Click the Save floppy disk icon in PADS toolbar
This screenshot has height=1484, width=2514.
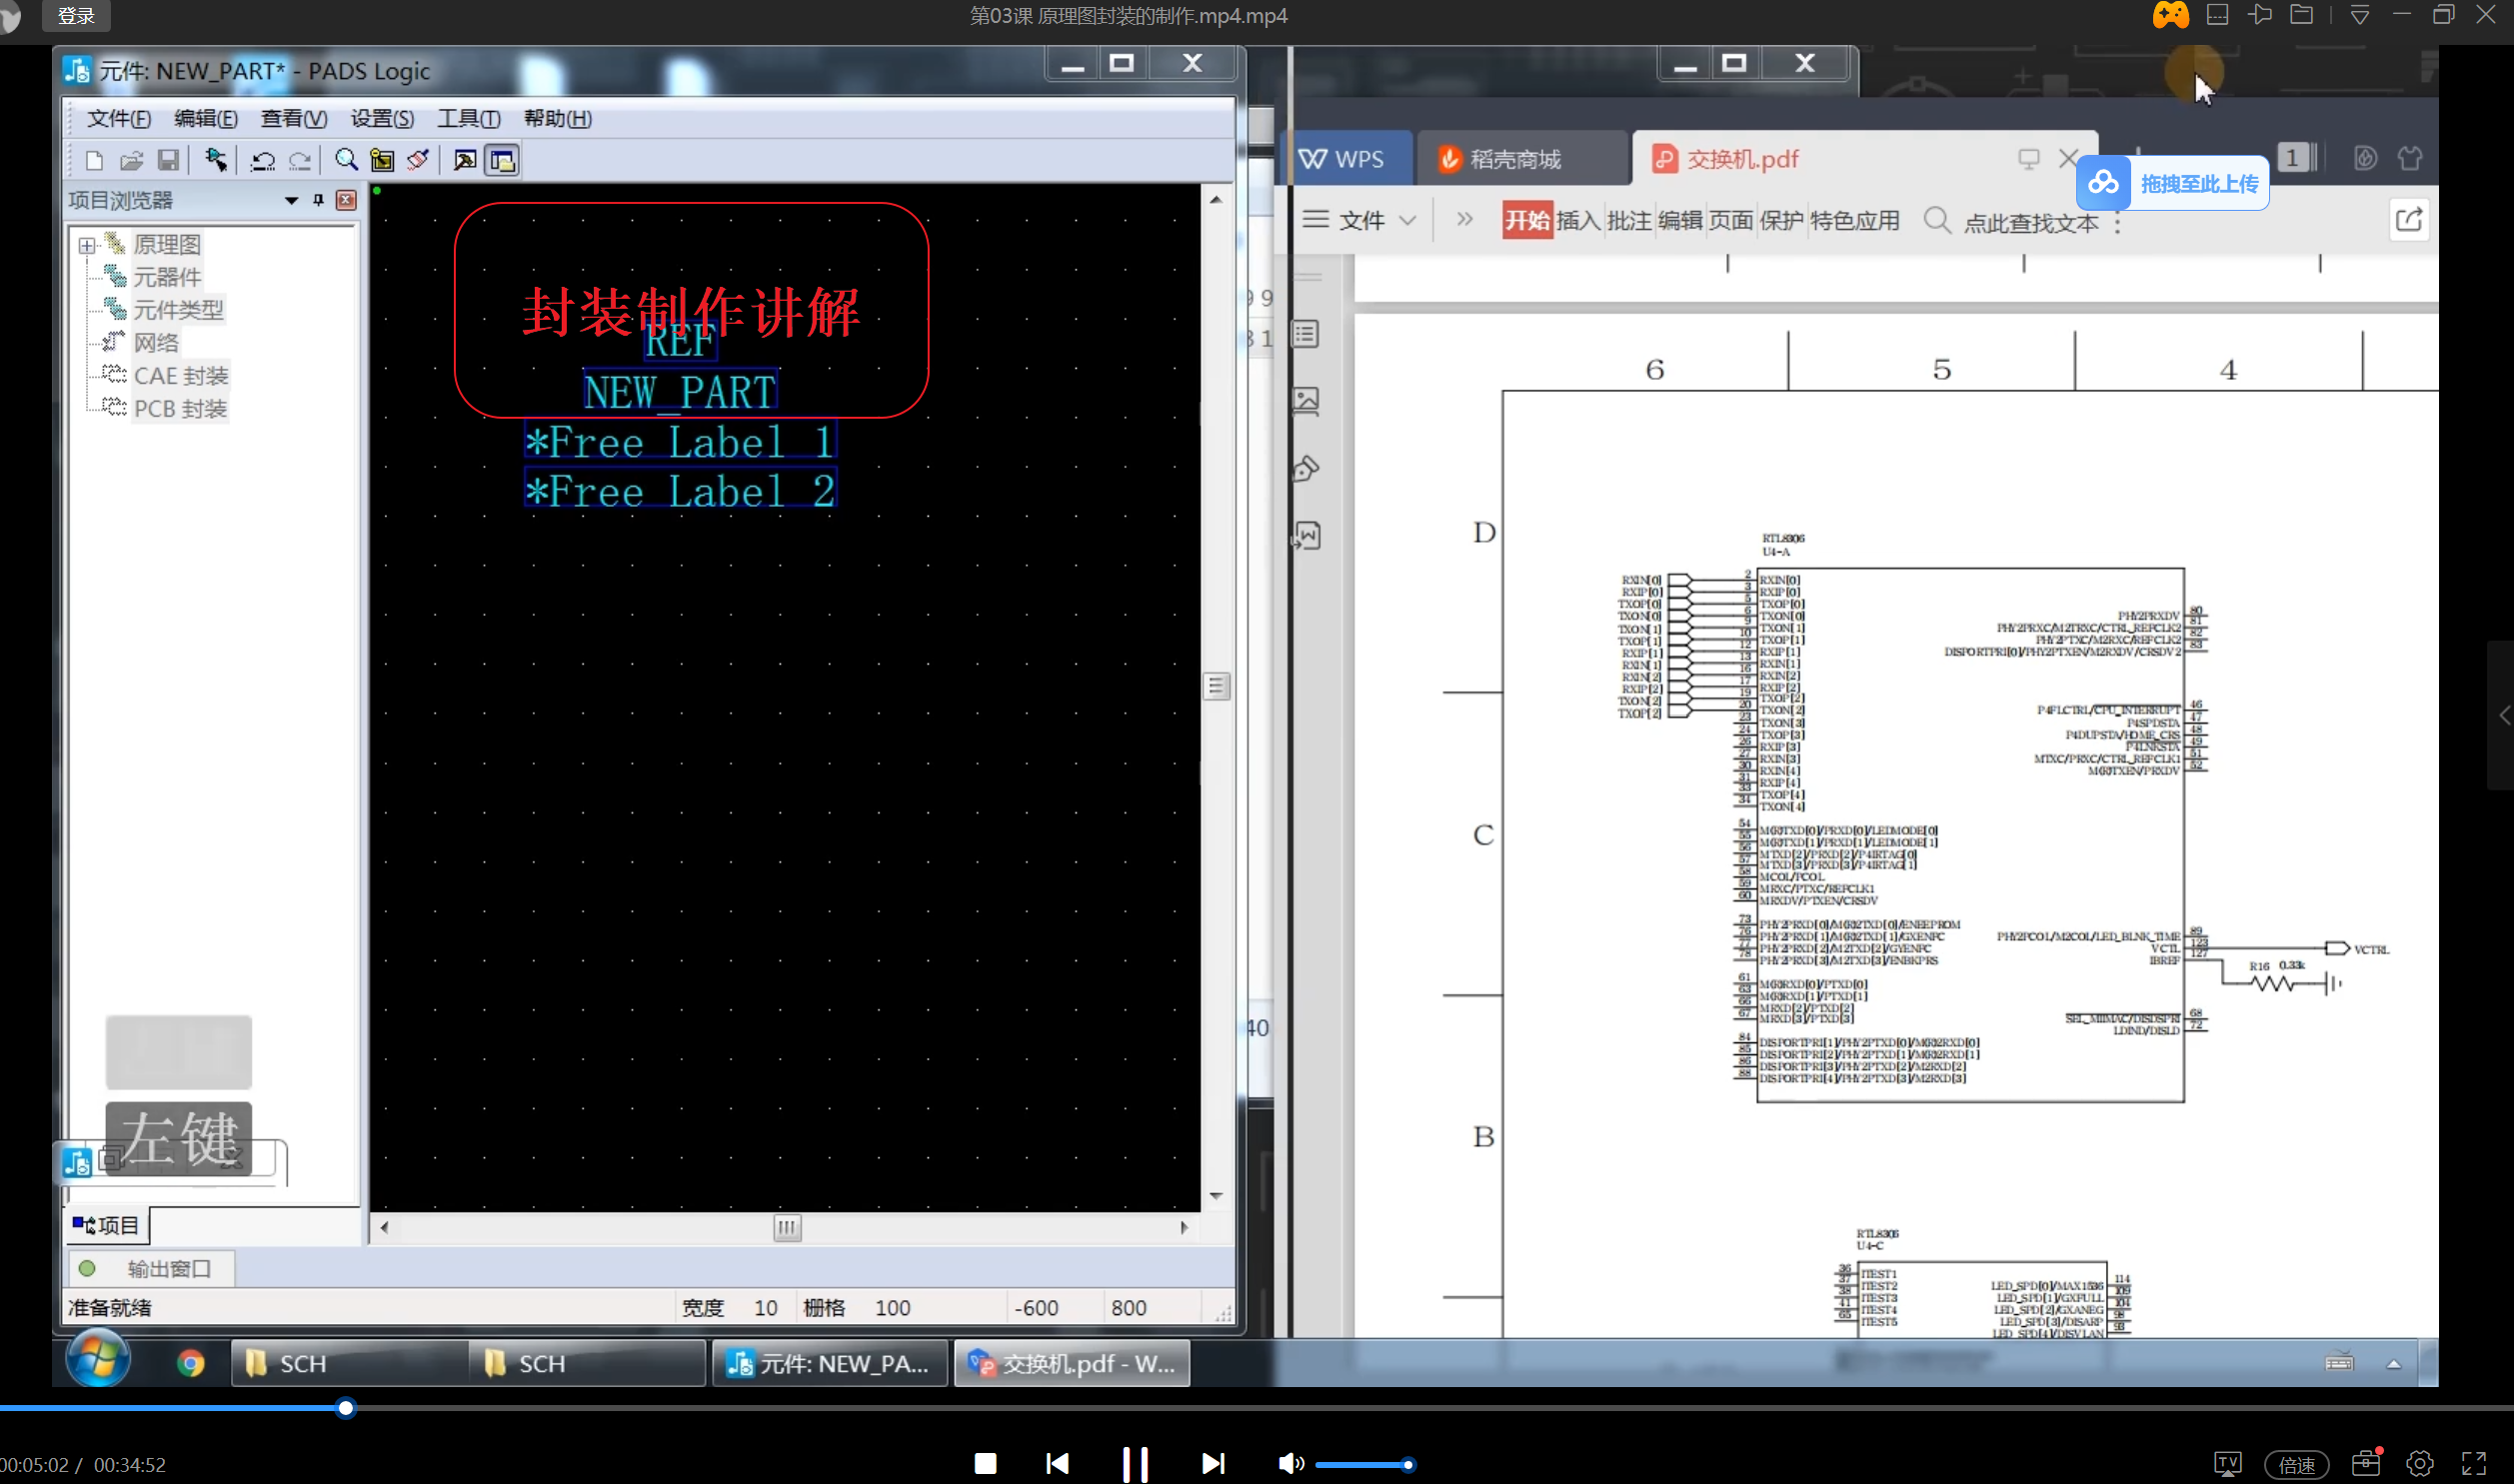(168, 160)
